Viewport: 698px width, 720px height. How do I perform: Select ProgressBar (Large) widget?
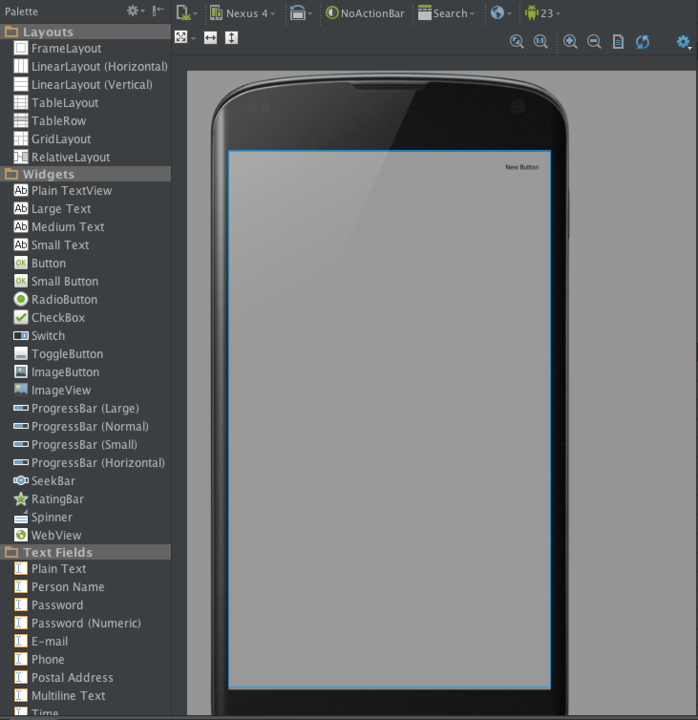85,408
